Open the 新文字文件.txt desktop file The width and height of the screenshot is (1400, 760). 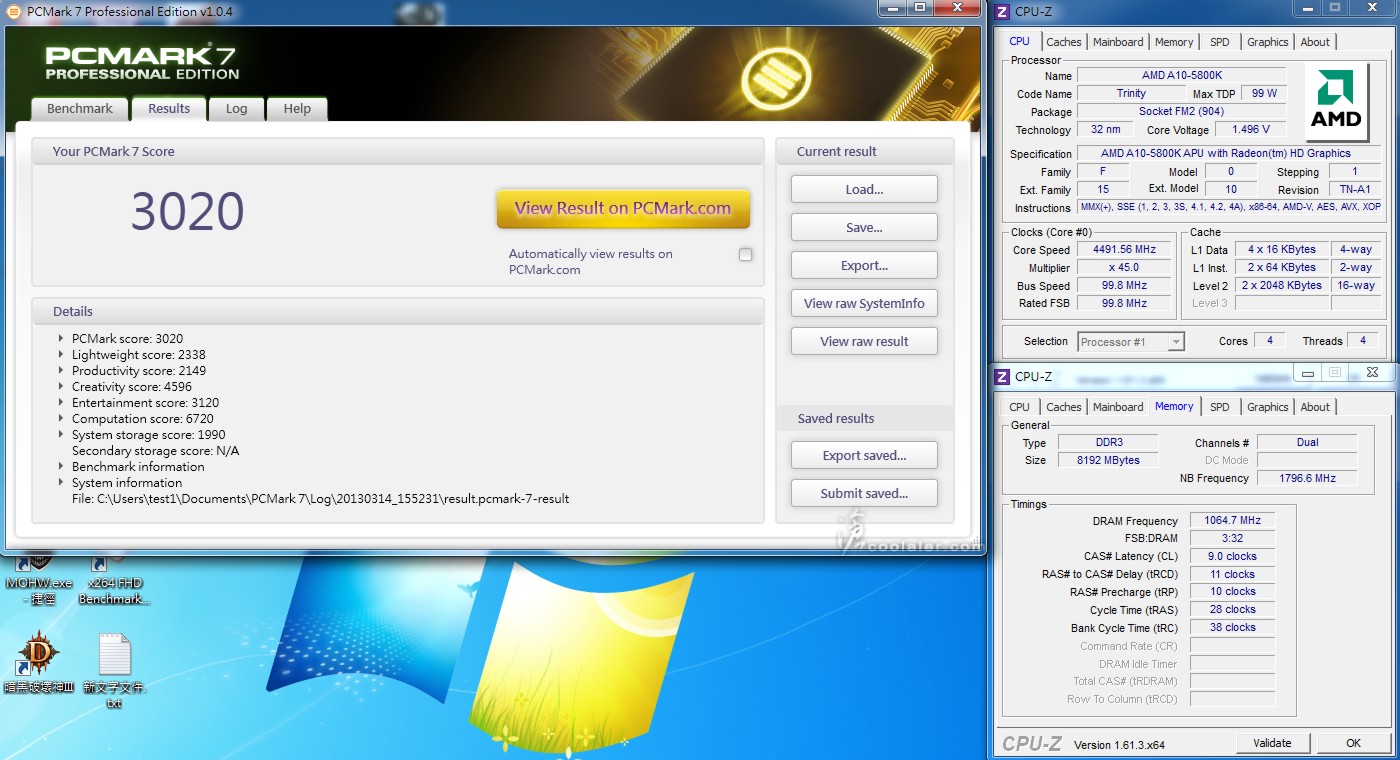click(x=114, y=670)
